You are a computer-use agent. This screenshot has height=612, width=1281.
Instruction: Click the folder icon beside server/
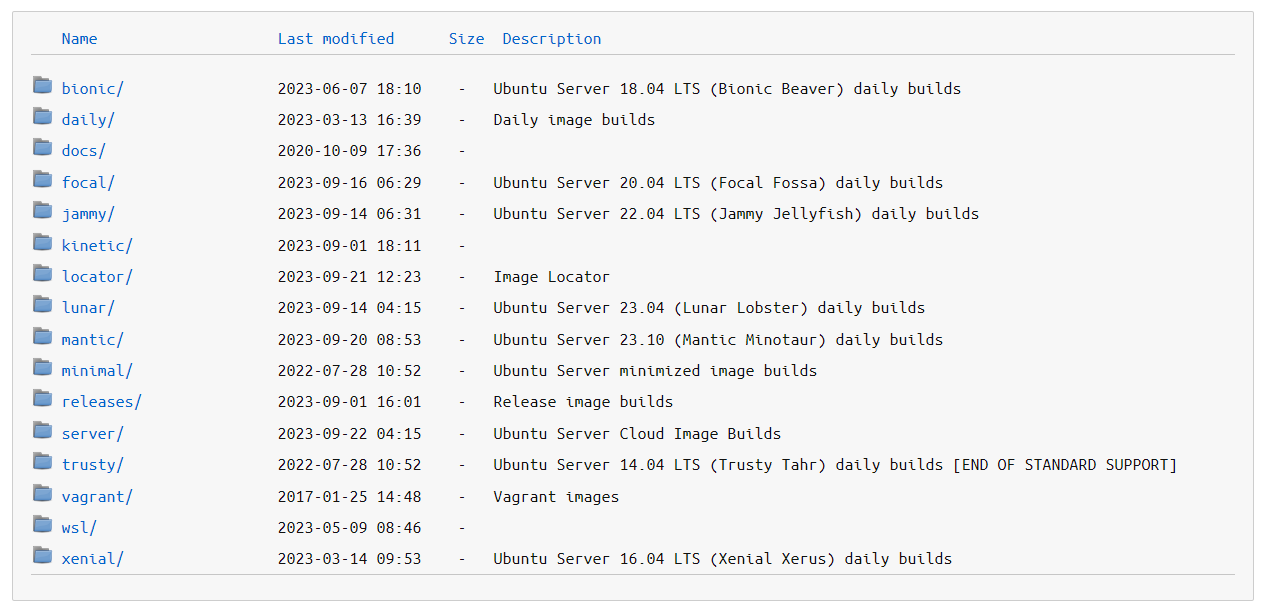(42, 430)
